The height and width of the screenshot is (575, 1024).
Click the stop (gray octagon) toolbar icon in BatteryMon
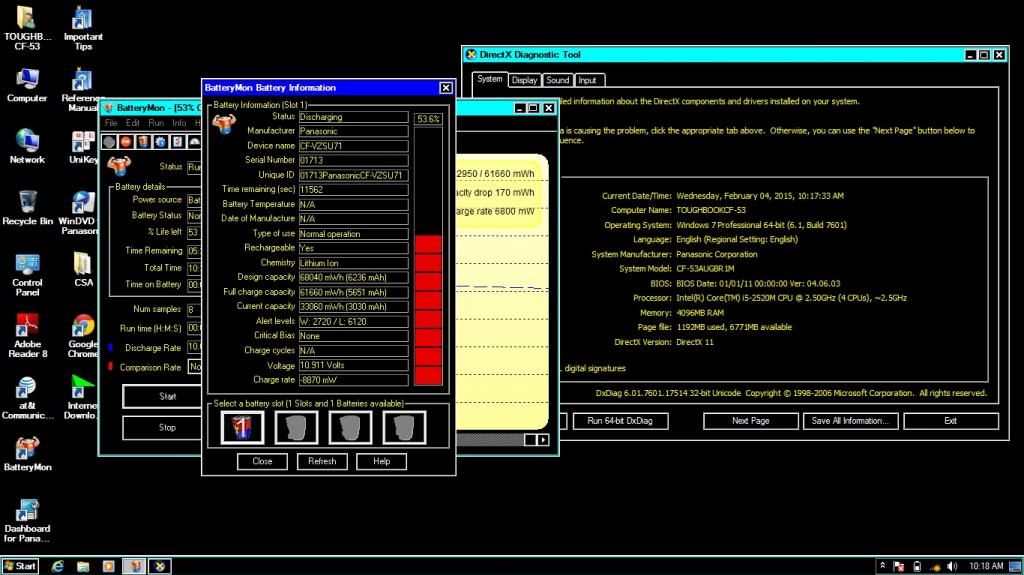109,142
